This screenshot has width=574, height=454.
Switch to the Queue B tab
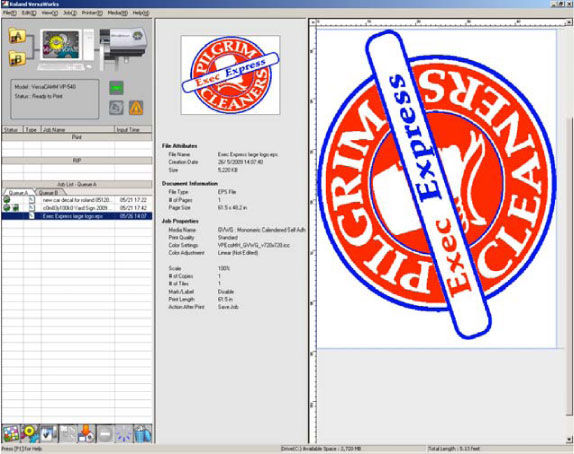[x=49, y=192]
